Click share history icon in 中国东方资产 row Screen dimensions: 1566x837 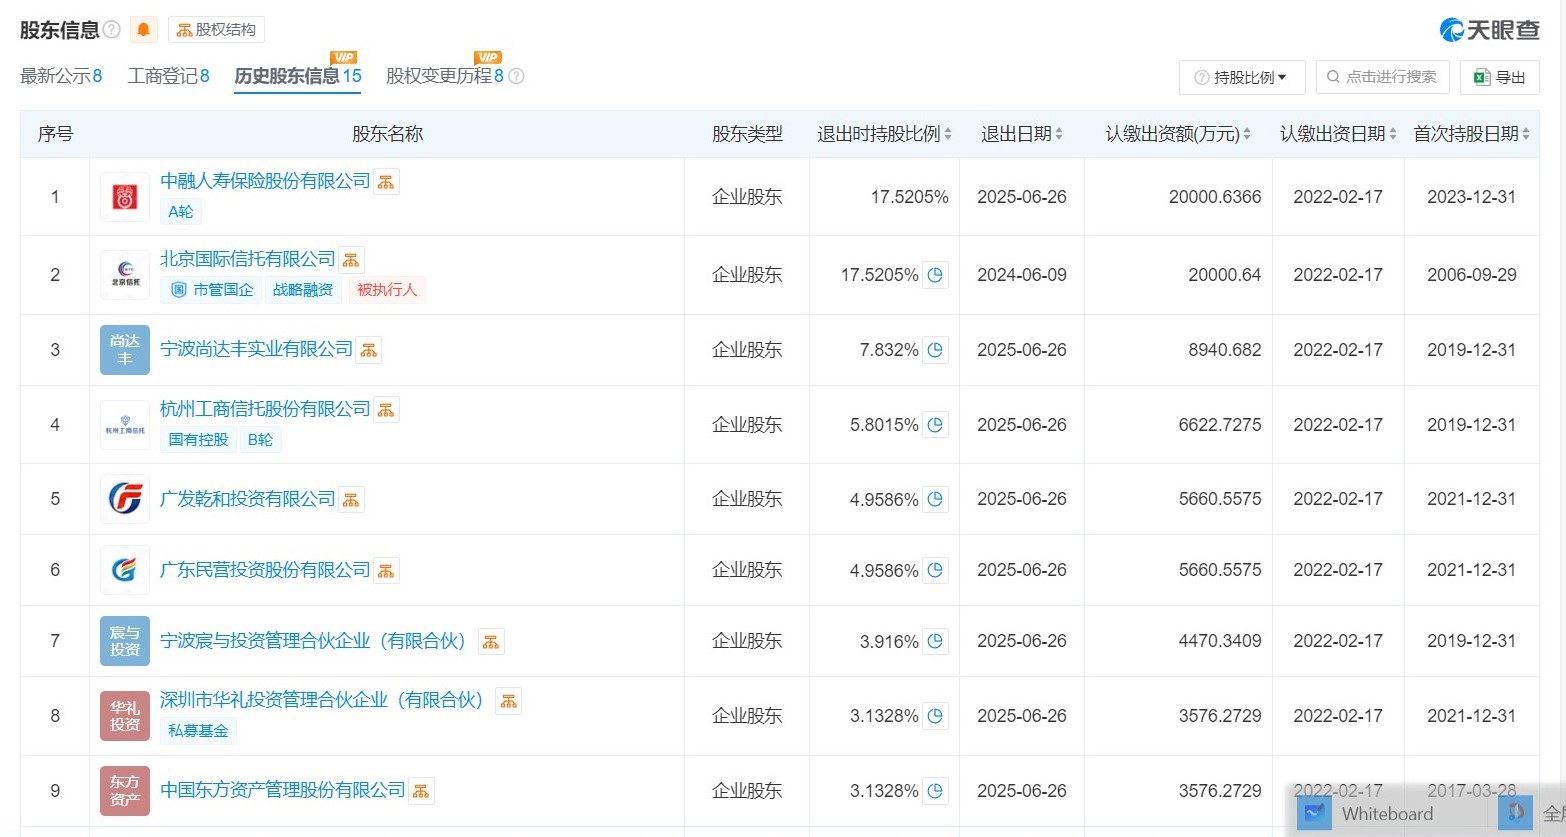pyautogui.click(x=935, y=791)
